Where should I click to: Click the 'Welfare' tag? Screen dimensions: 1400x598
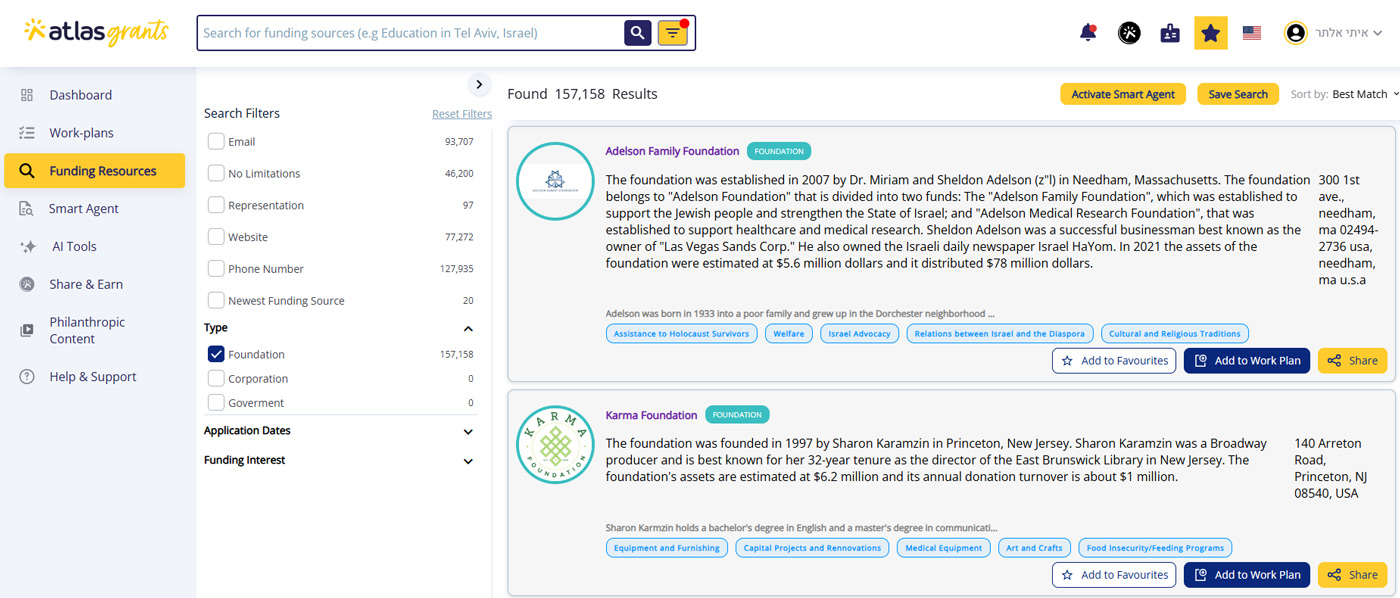point(789,334)
